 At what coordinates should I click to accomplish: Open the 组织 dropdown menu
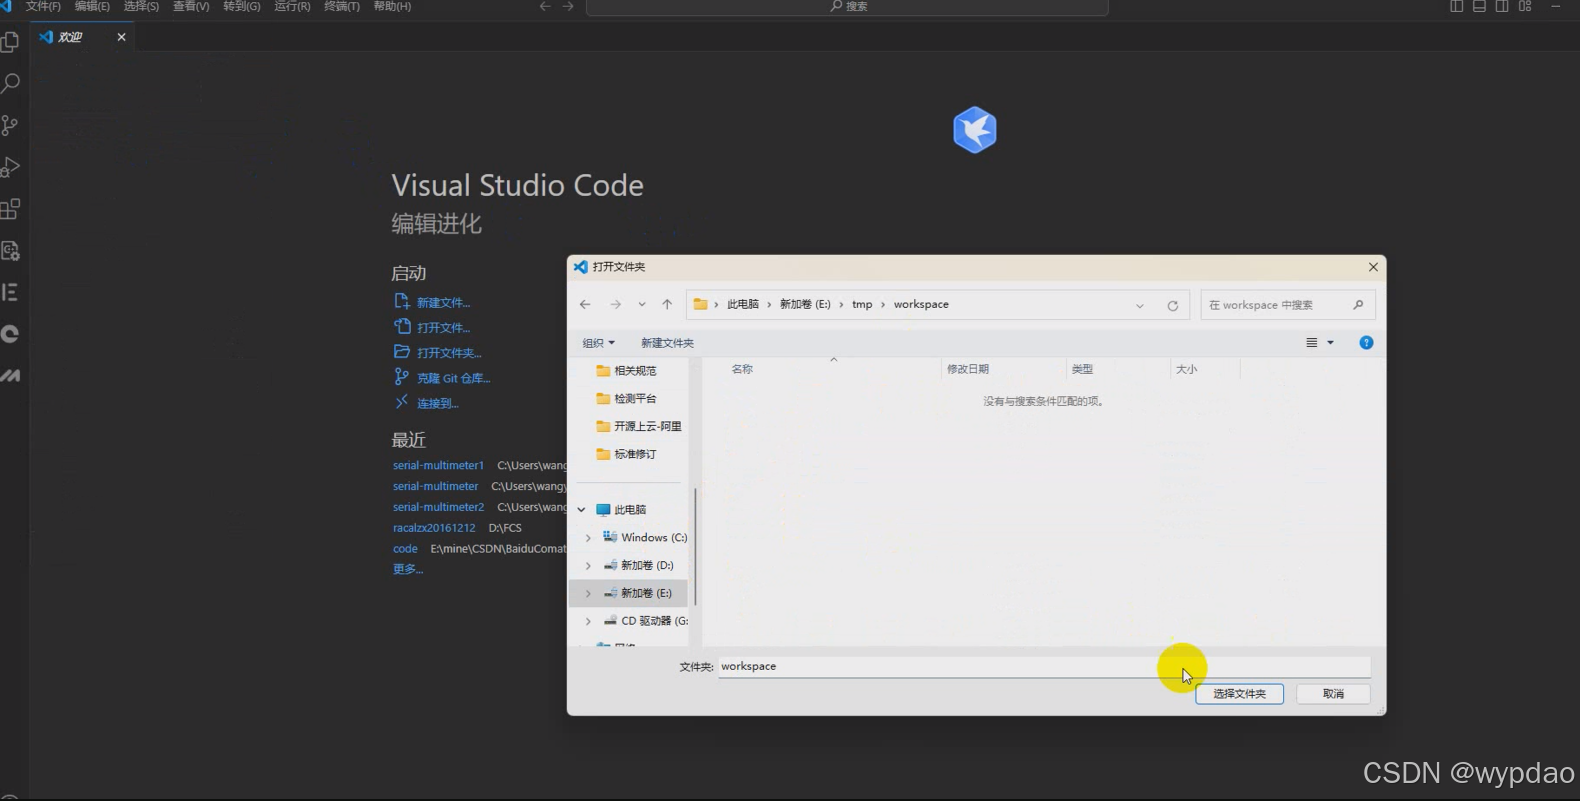pyautogui.click(x=598, y=343)
